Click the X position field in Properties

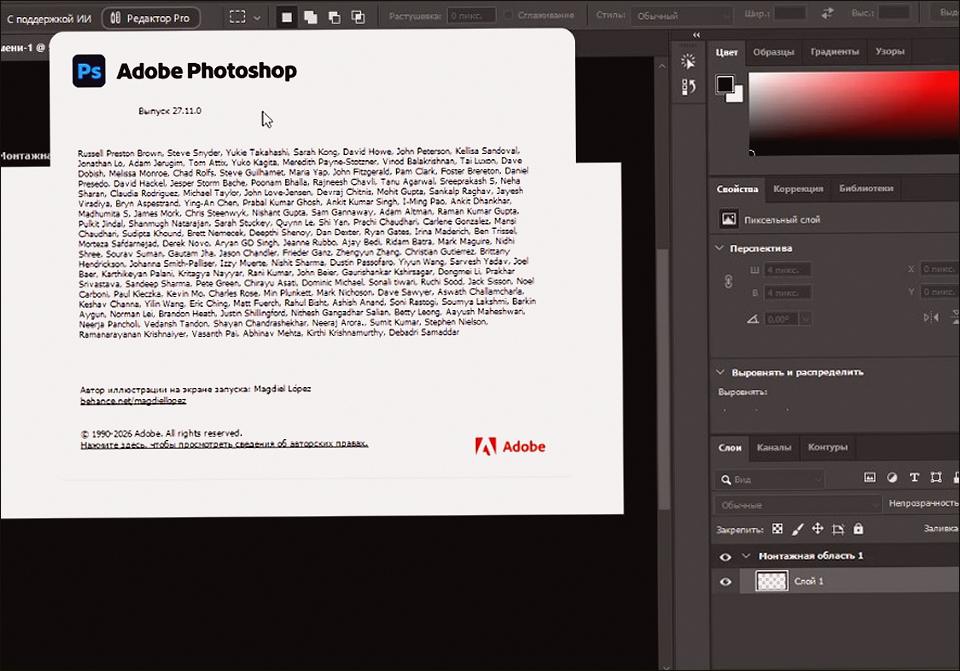[x=940, y=269]
